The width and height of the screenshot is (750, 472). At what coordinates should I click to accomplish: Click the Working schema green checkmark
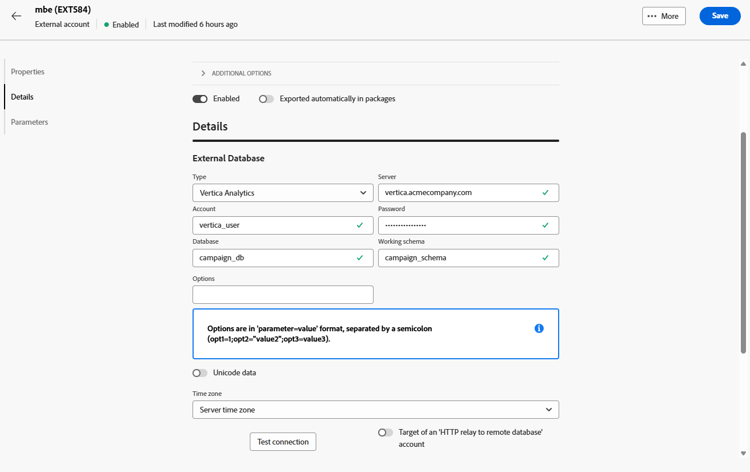pyautogui.click(x=545, y=258)
